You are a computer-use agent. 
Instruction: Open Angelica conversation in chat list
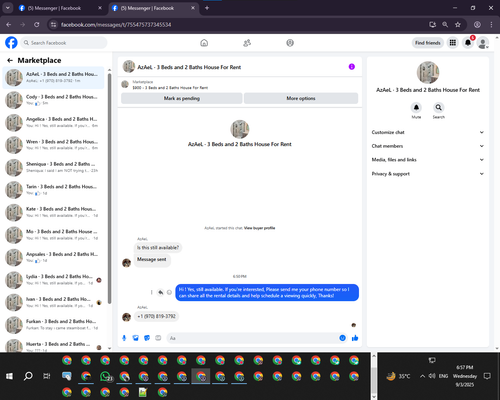pyautogui.click(x=53, y=122)
